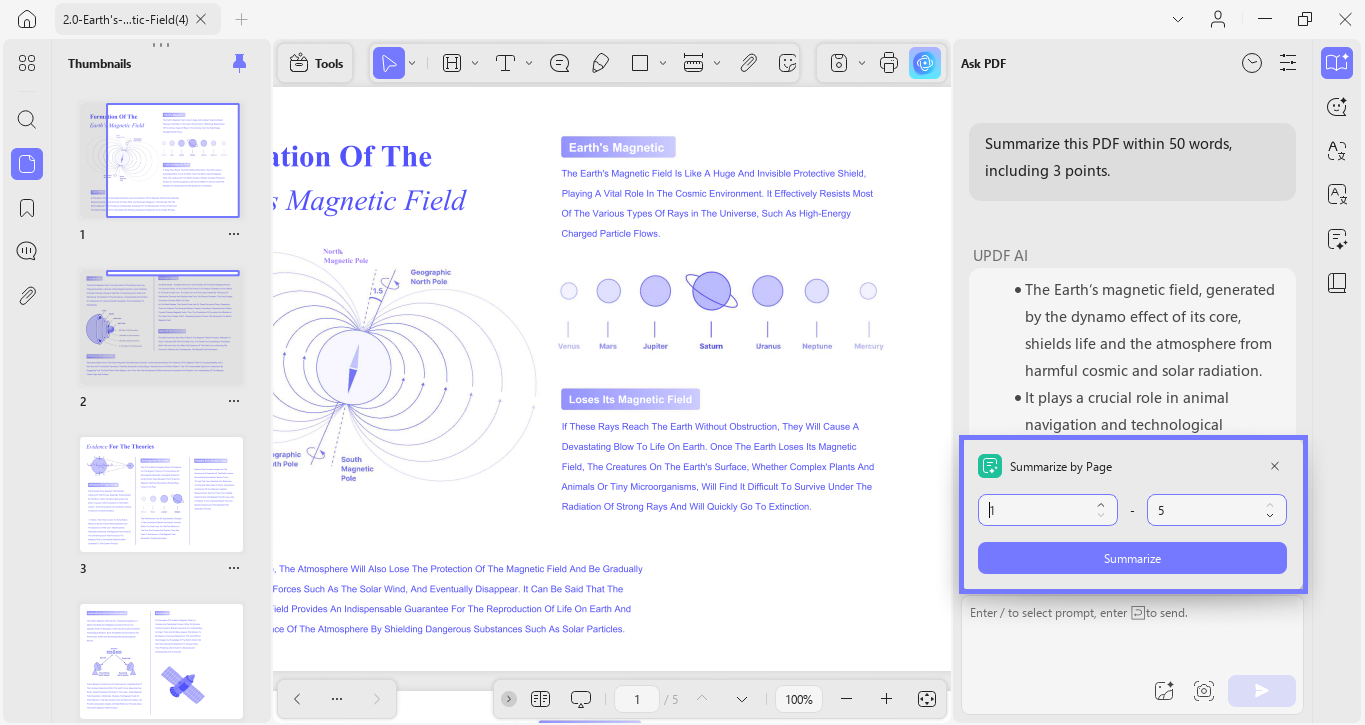Open the Tools menu
1365x725 pixels.
(x=316, y=63)
